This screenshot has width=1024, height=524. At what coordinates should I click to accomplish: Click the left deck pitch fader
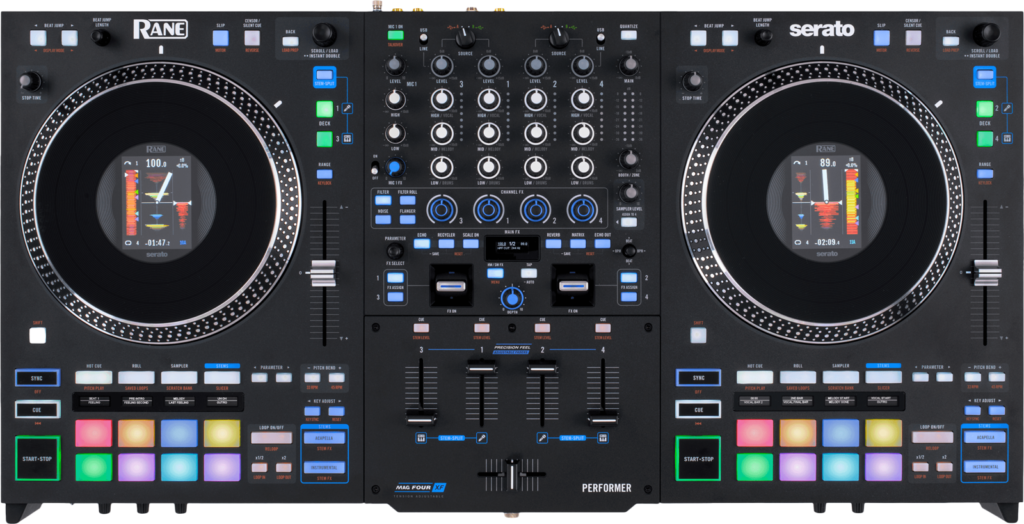[x=322, y=272]
